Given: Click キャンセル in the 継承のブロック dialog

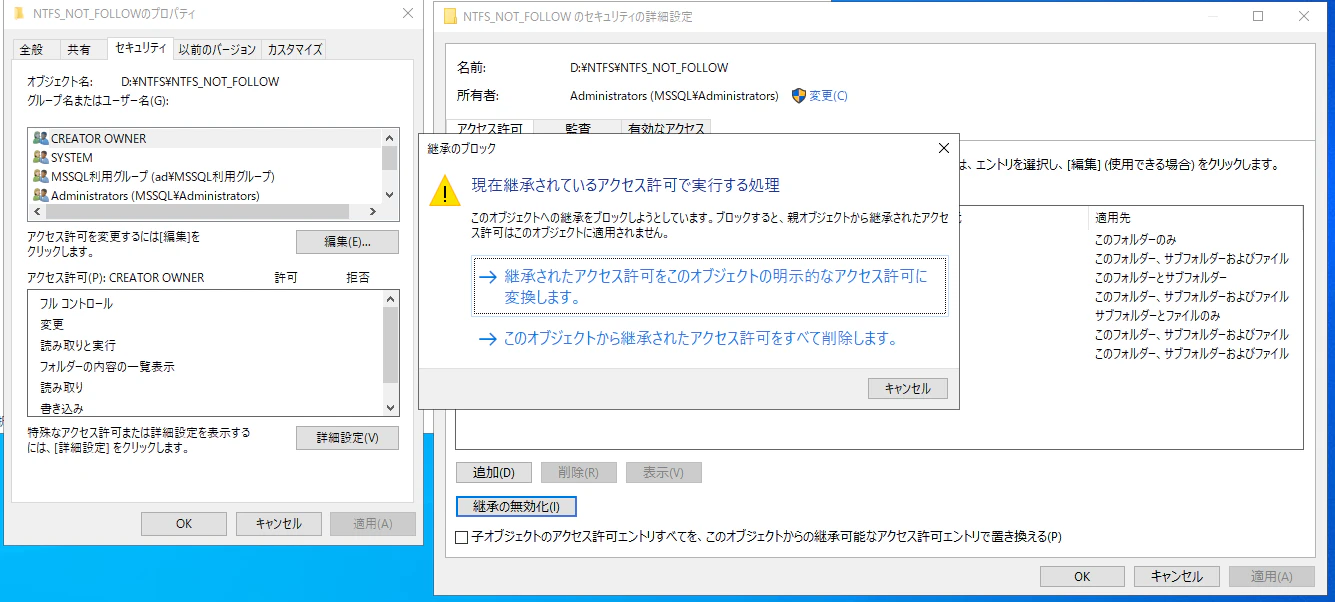Looking at the screenshot, I should [908, 389].
